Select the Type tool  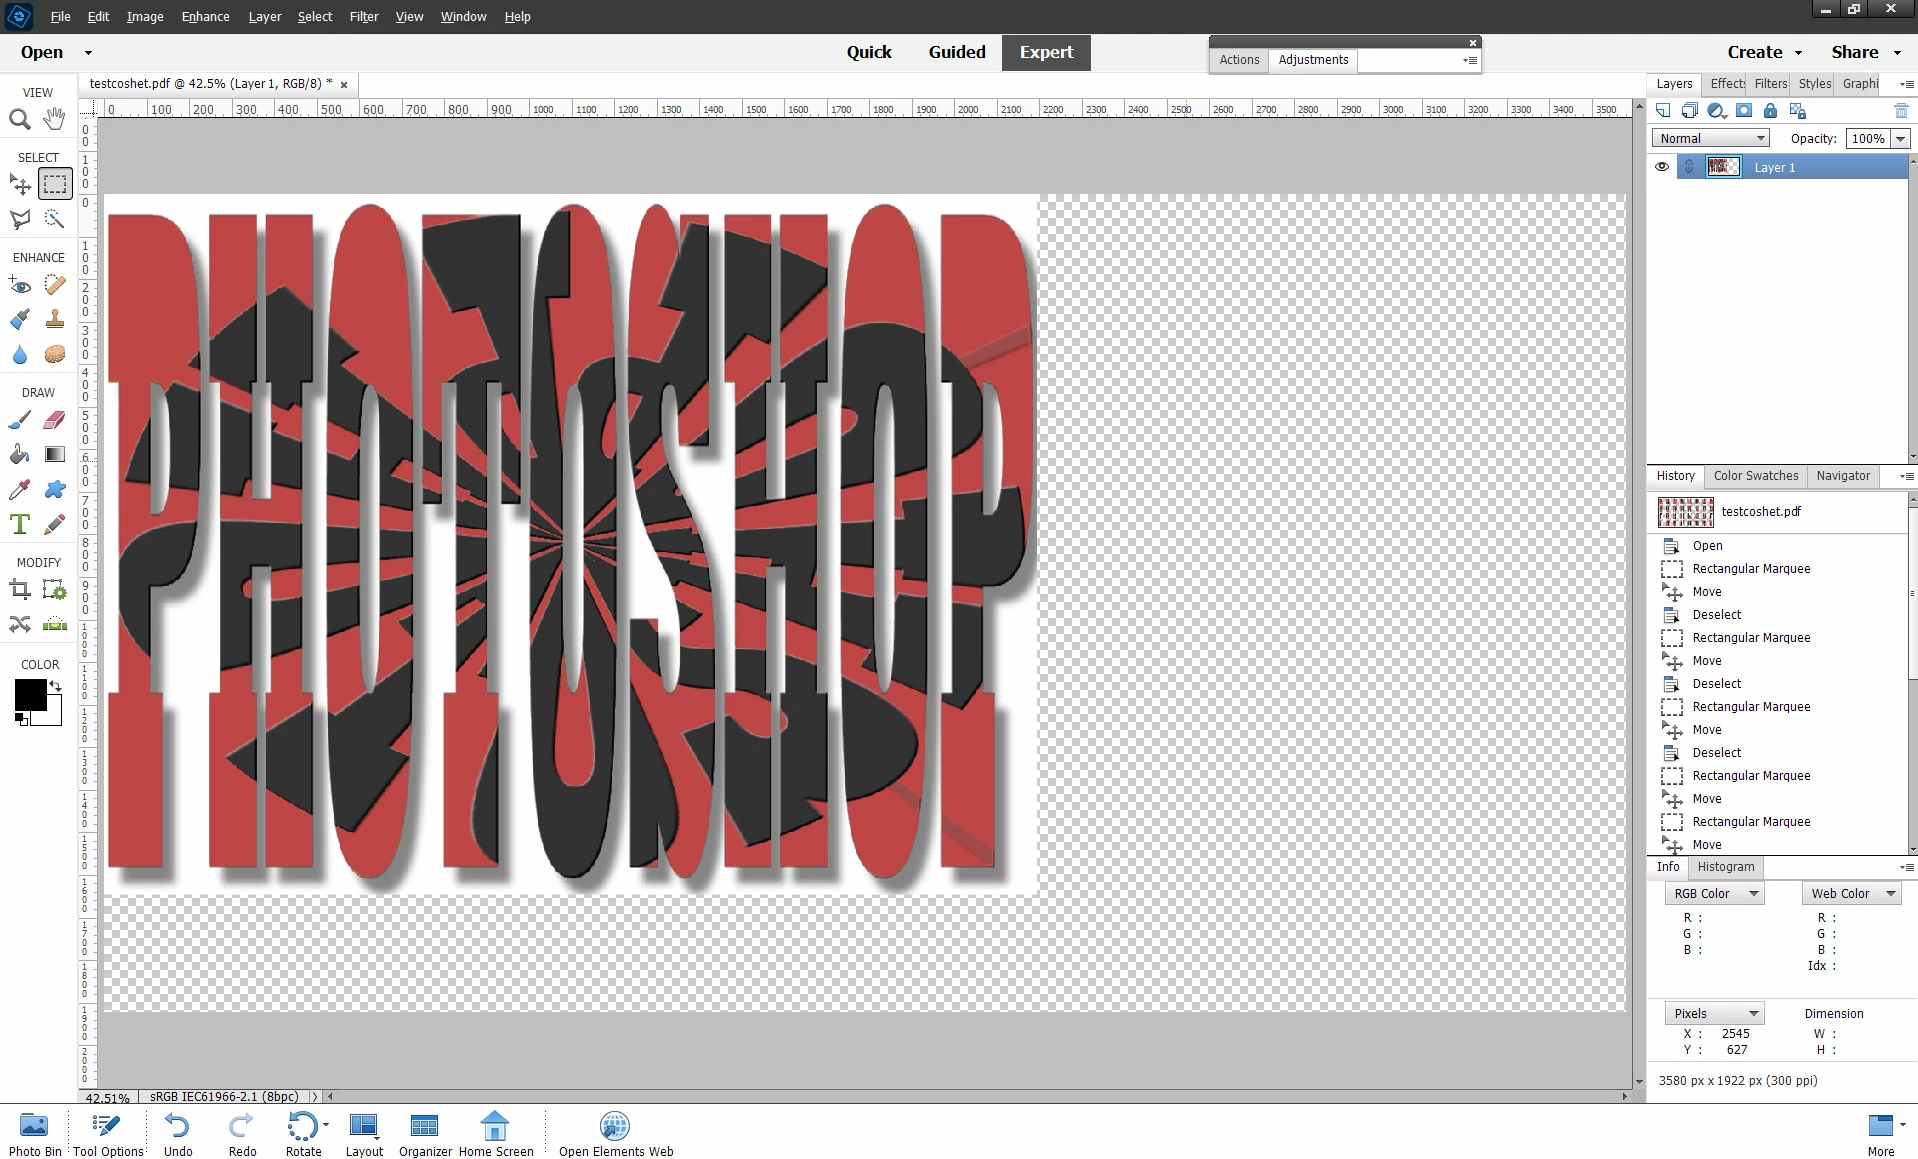[19, 525]
